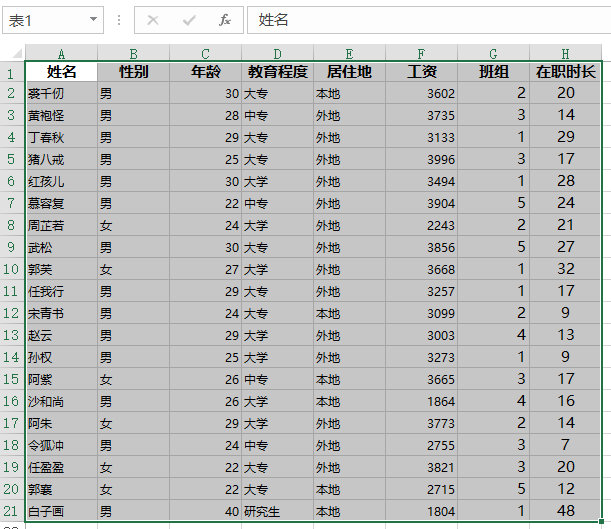Click the select-all corner triangle
611x529 pixels.
click(x=17, y=53)
